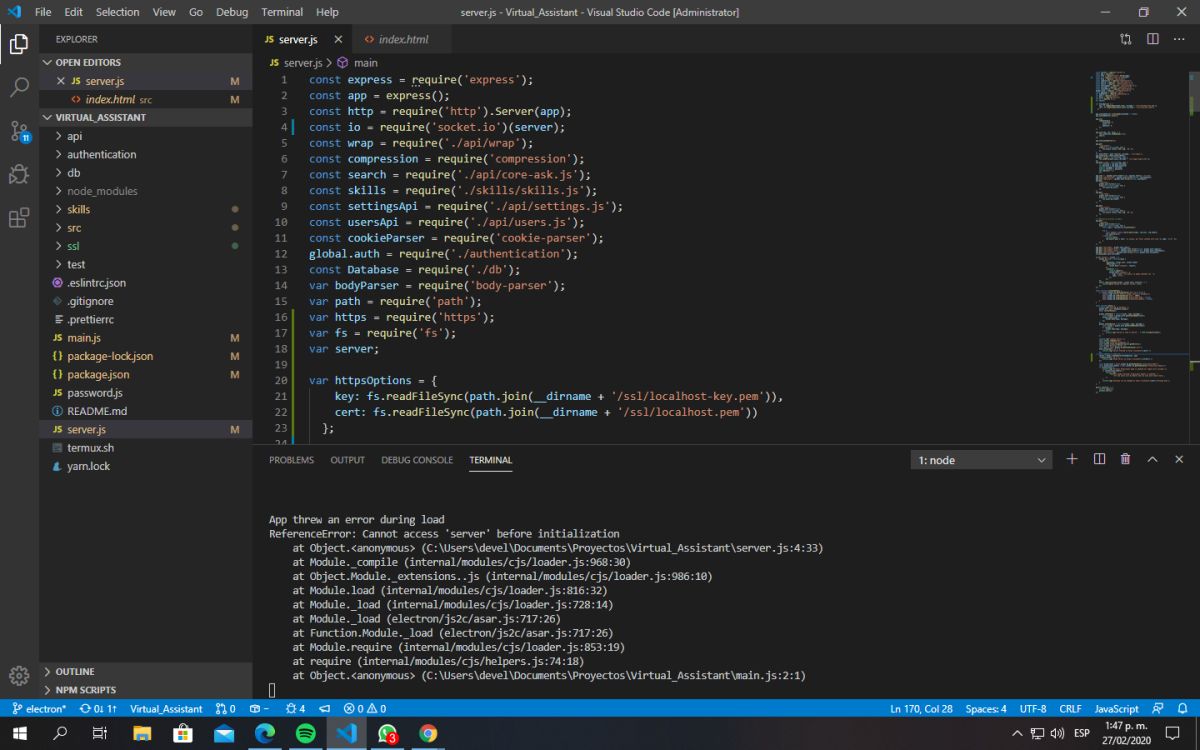
Task: Open package.json in explorer
Action: (145, 374)
